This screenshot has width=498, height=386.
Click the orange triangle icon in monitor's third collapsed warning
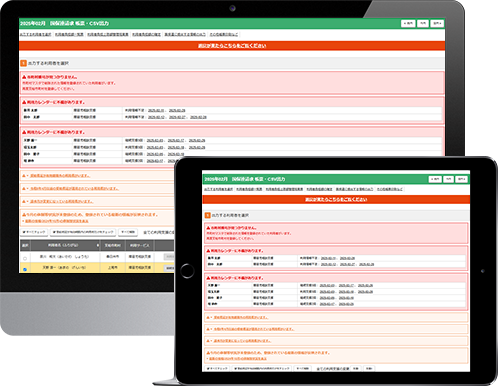24,201
